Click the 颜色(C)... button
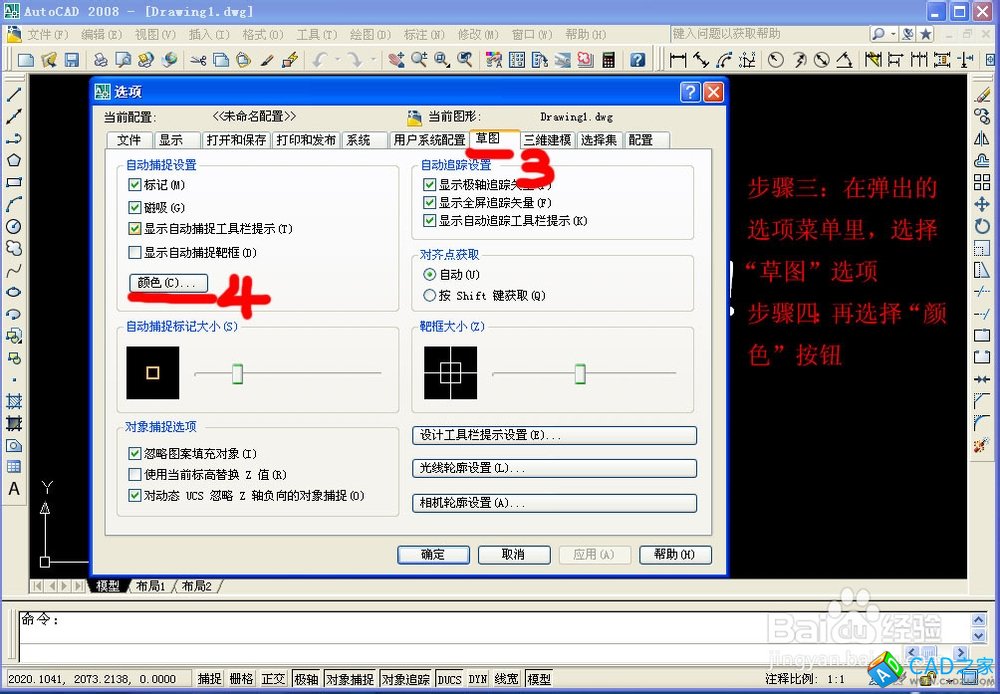The height and width of the screenshot is (694, 1000). coord(168,283)
